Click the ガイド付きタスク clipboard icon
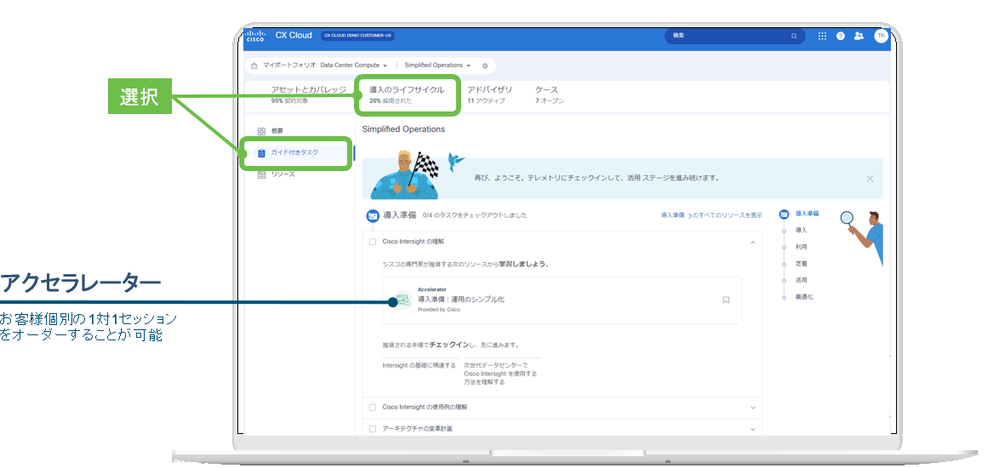The image size is (999, 468). (261, 153)
